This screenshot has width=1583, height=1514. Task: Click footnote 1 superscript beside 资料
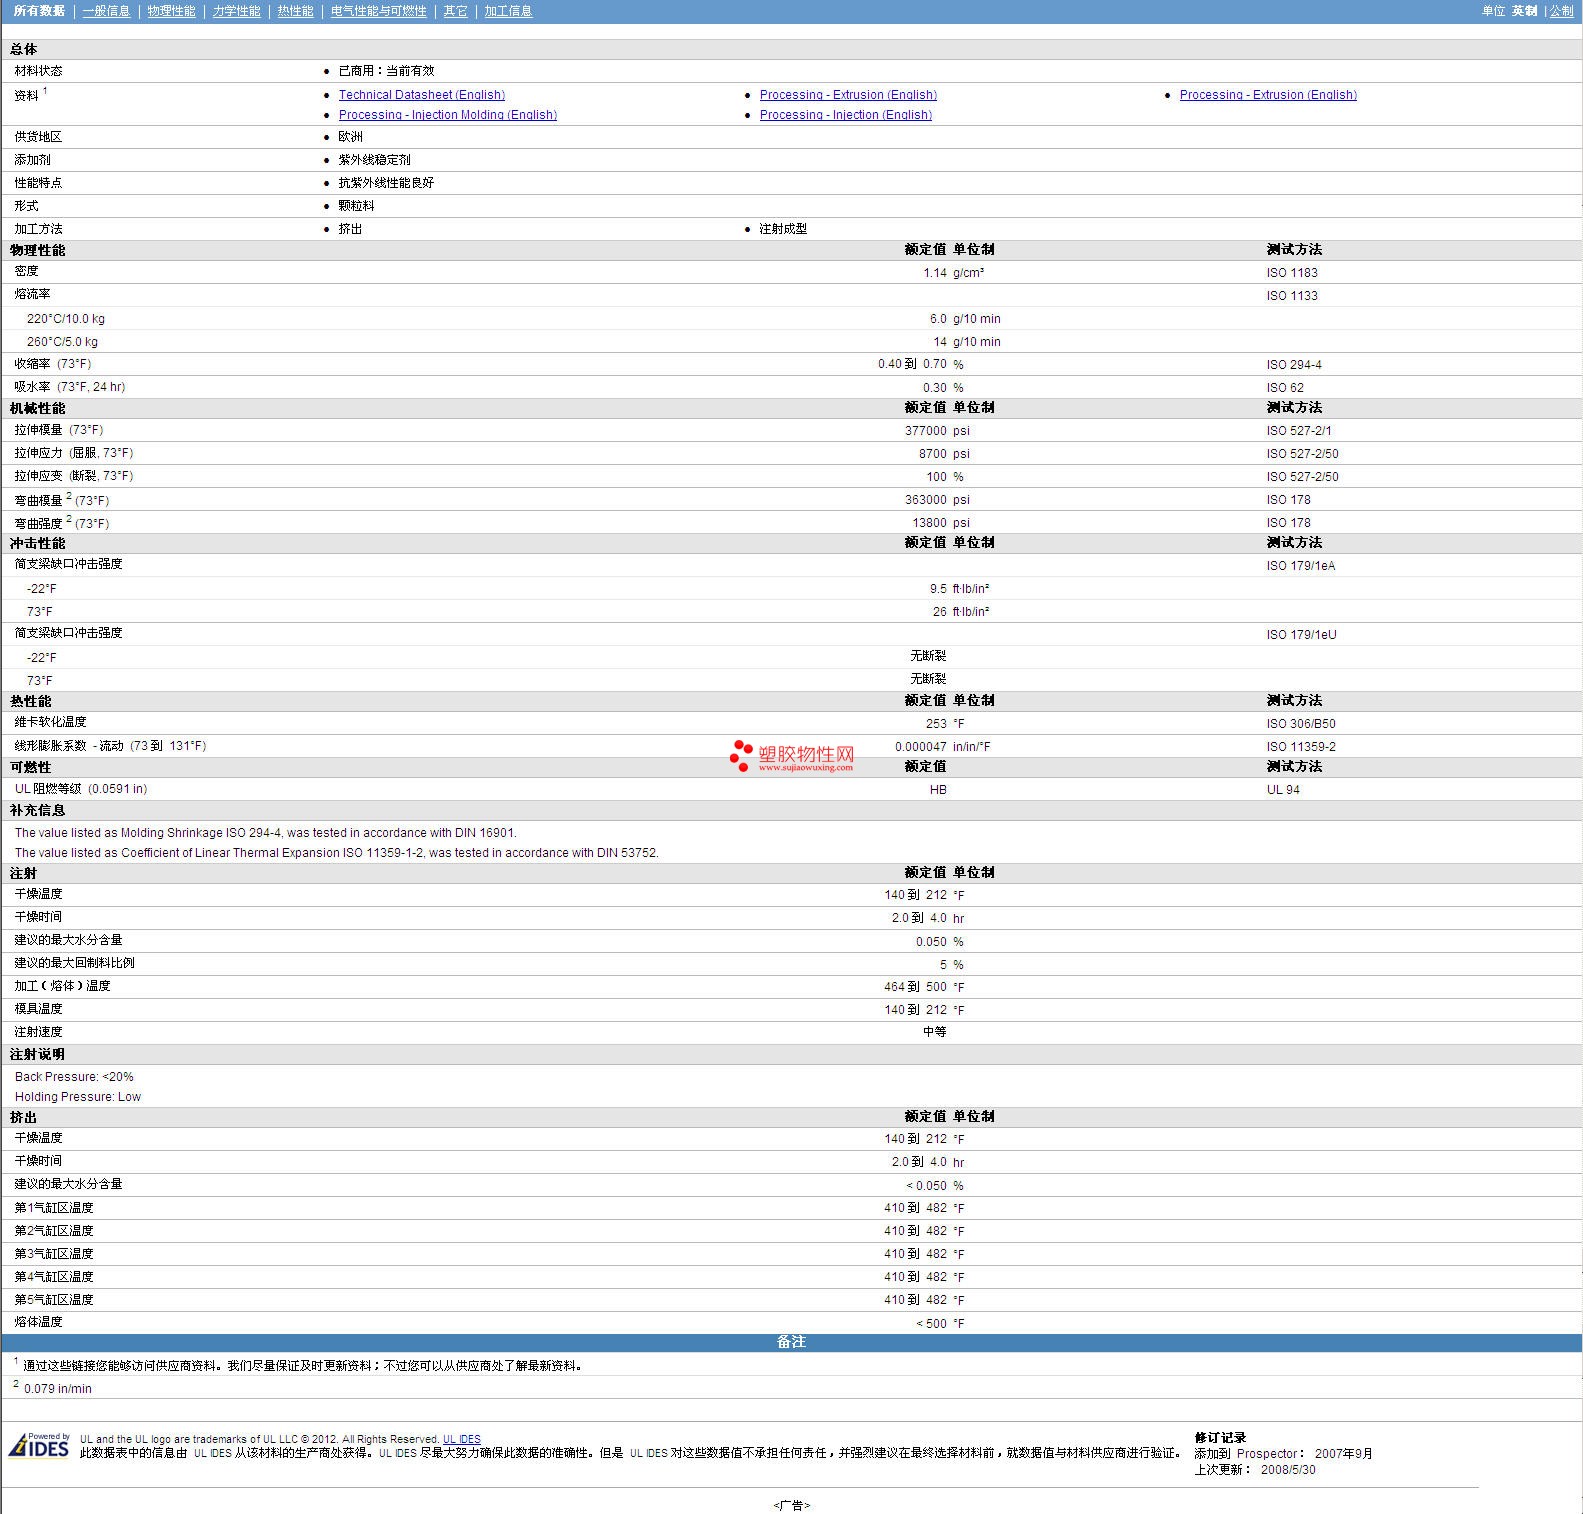click(x=45, y=91)
